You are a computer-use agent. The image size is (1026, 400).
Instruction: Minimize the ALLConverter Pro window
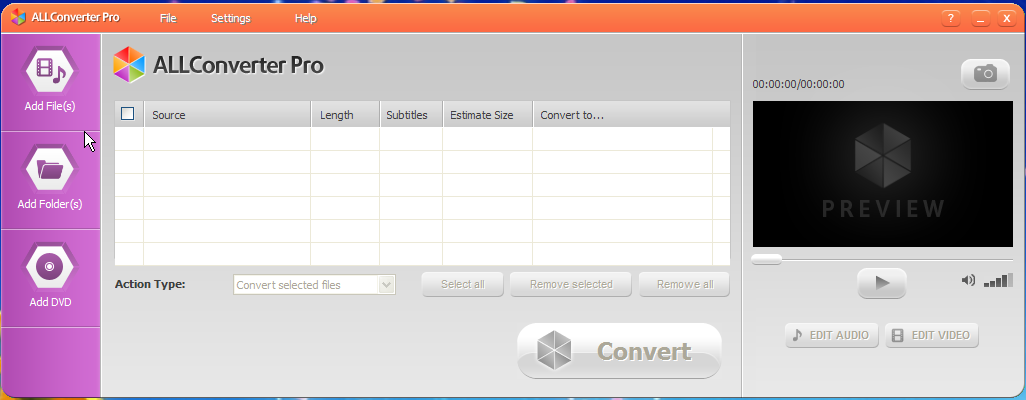pyautogui.click(x=980, y=18)
